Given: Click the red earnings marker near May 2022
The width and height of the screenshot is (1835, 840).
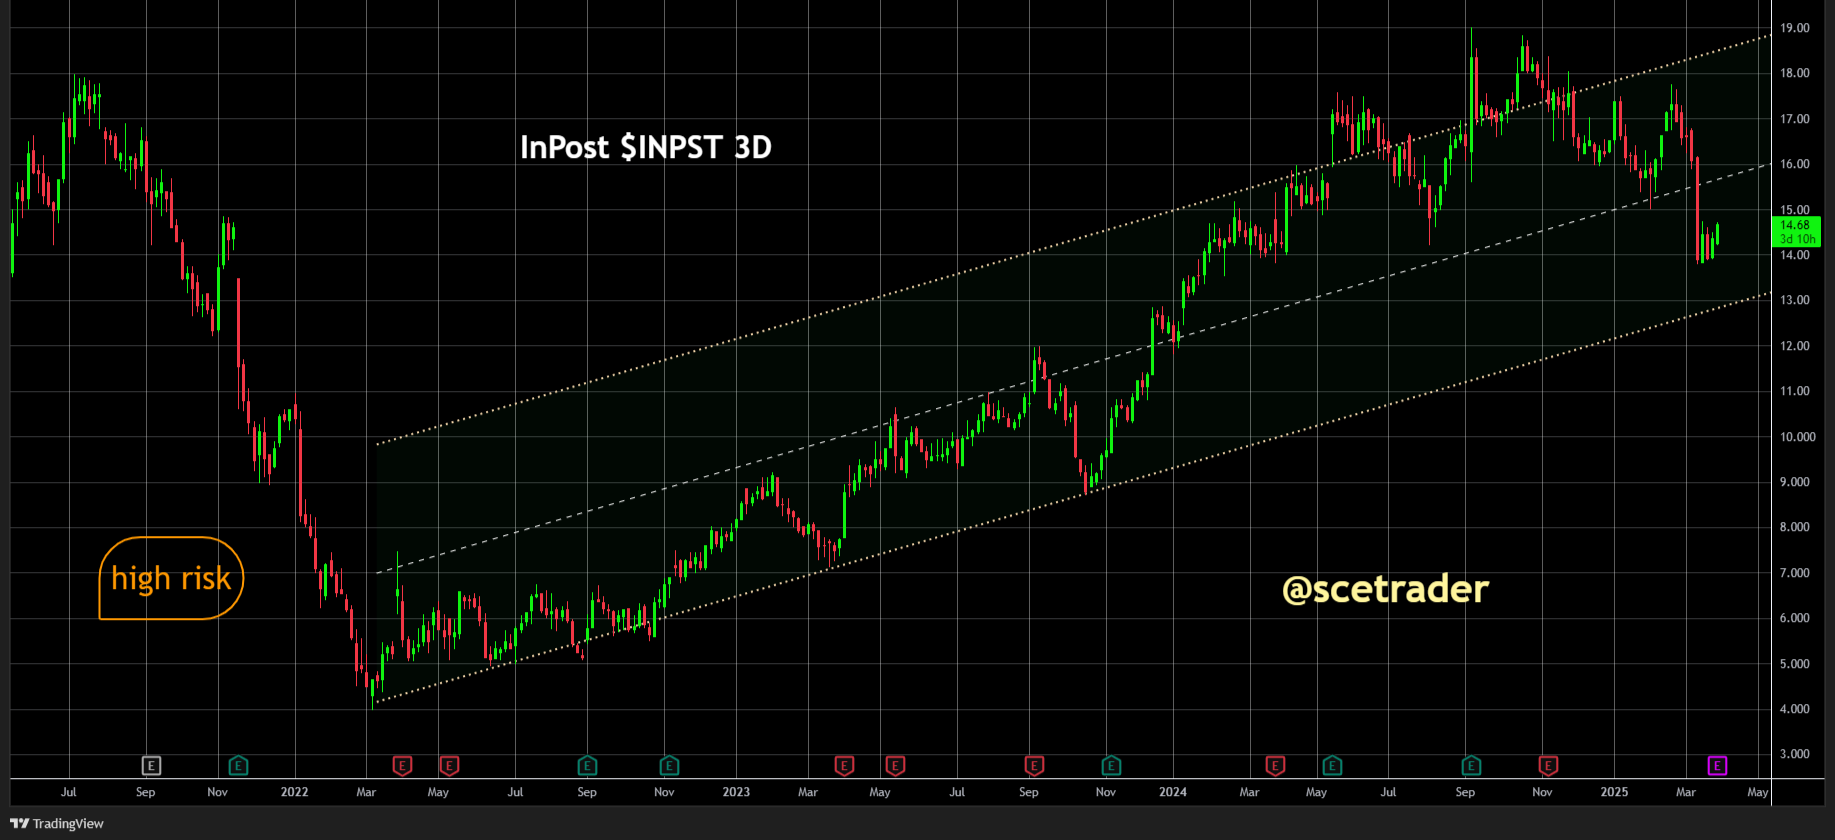Looking at the screenshot, I should click(450, 766).
